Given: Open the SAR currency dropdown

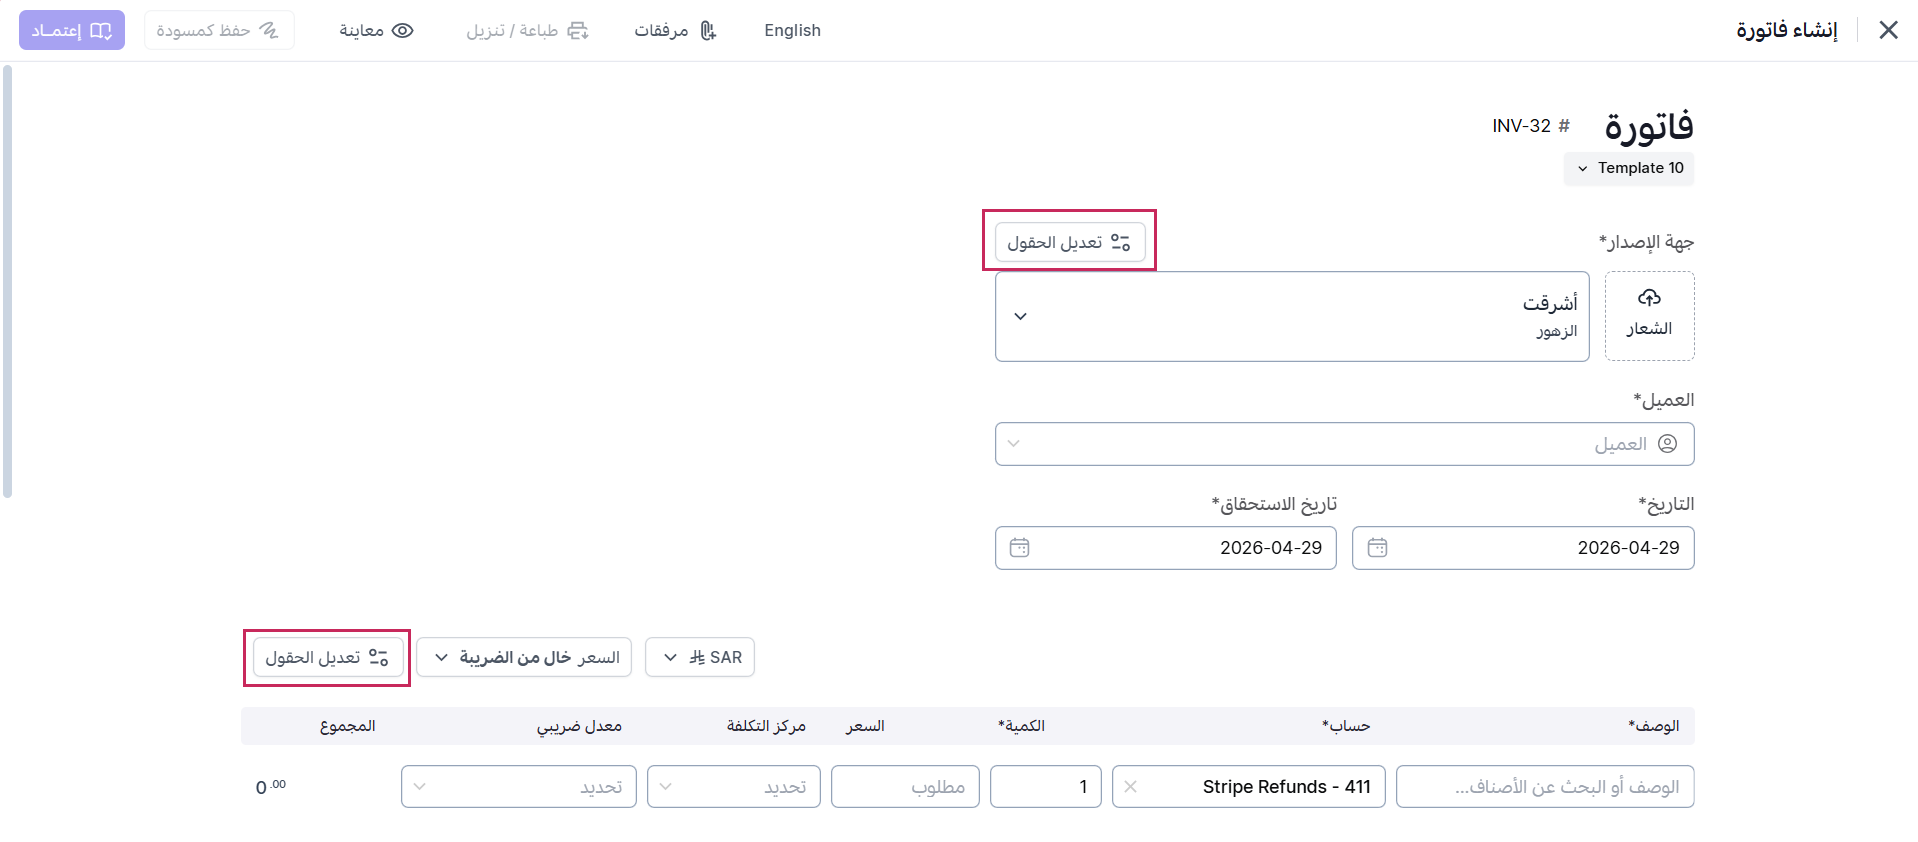Looking at the screenshot, I should click(700, 657).
